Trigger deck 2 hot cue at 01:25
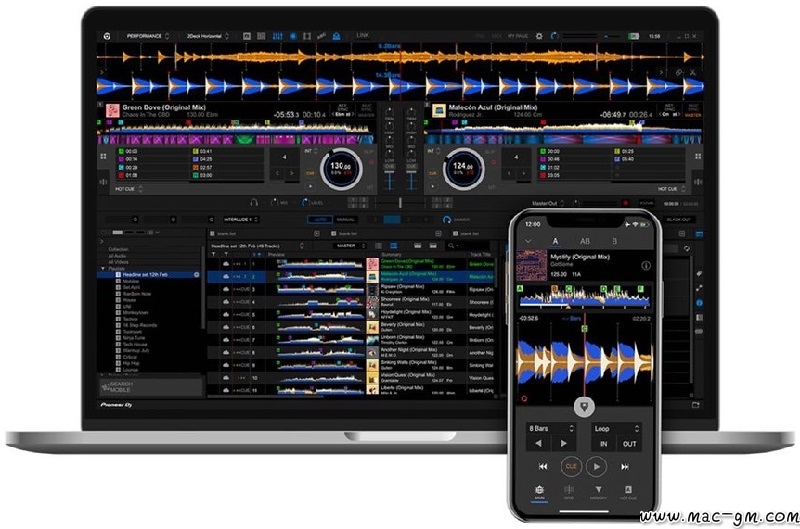800x529 pixels. [648, 152]
